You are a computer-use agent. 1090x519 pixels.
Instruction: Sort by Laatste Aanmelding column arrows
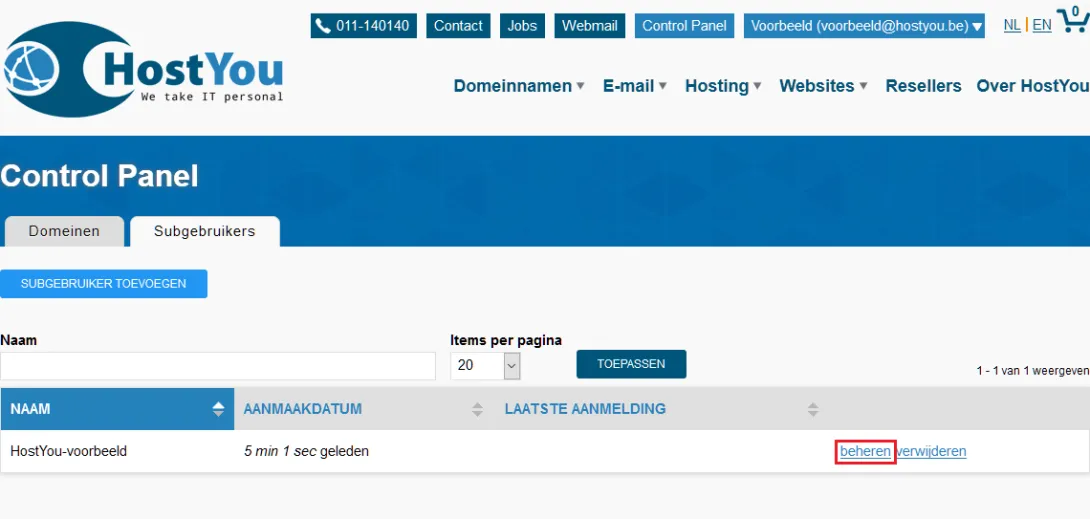click(813, 409)
